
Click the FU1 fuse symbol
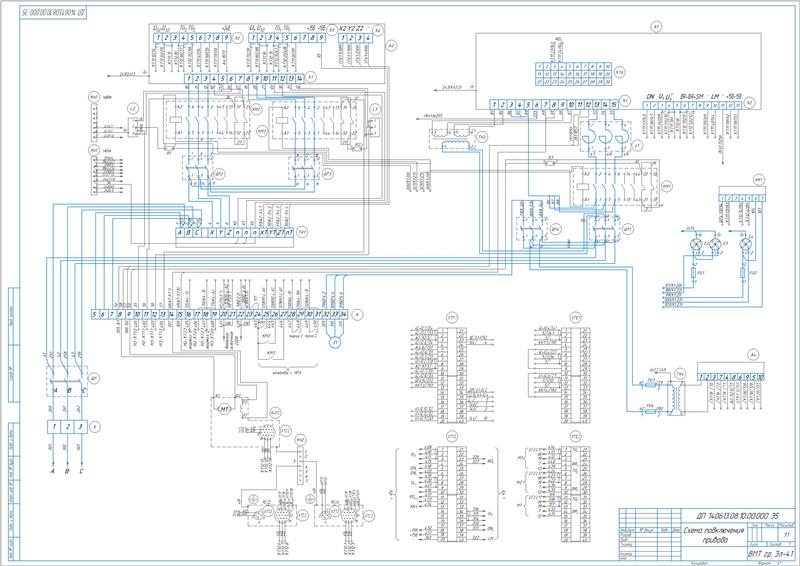[692, 274]
